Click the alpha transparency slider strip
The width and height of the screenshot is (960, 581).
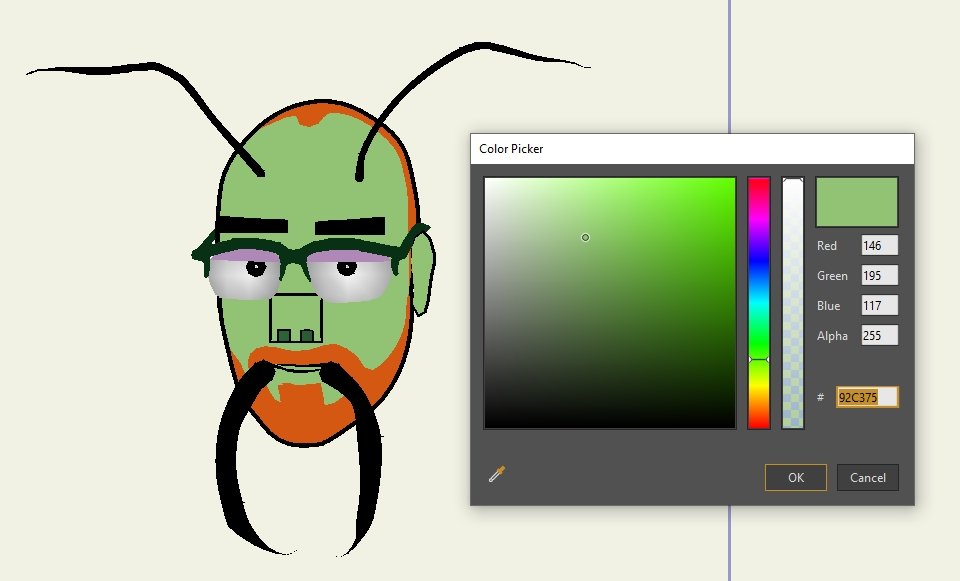tap(793, 300)
